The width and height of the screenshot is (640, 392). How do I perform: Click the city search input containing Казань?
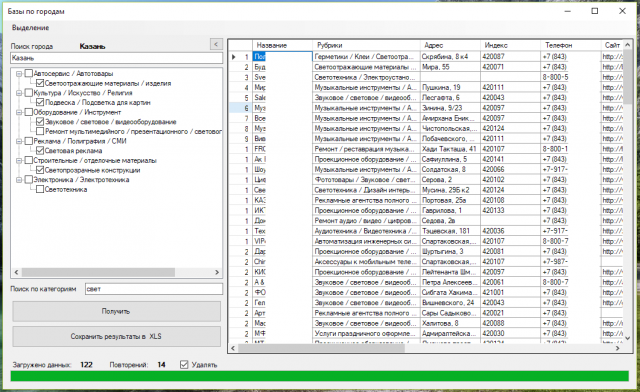[x=116, y=58]
